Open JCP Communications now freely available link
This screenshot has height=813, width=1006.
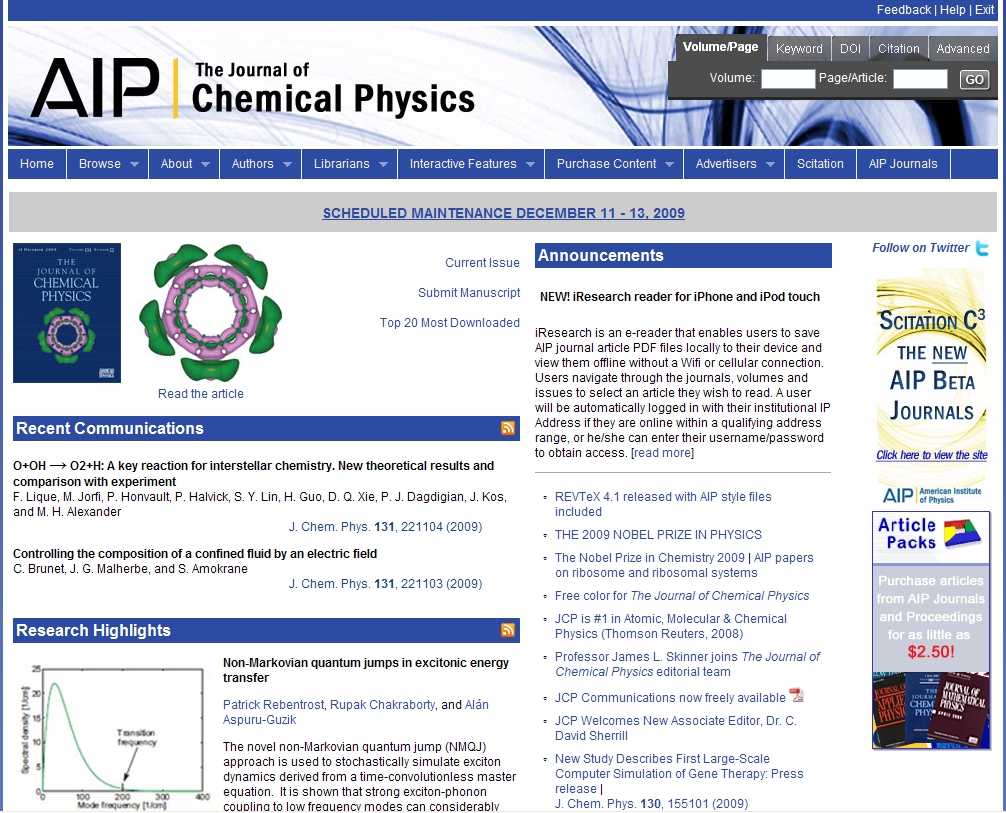click(x=670, y=697)
